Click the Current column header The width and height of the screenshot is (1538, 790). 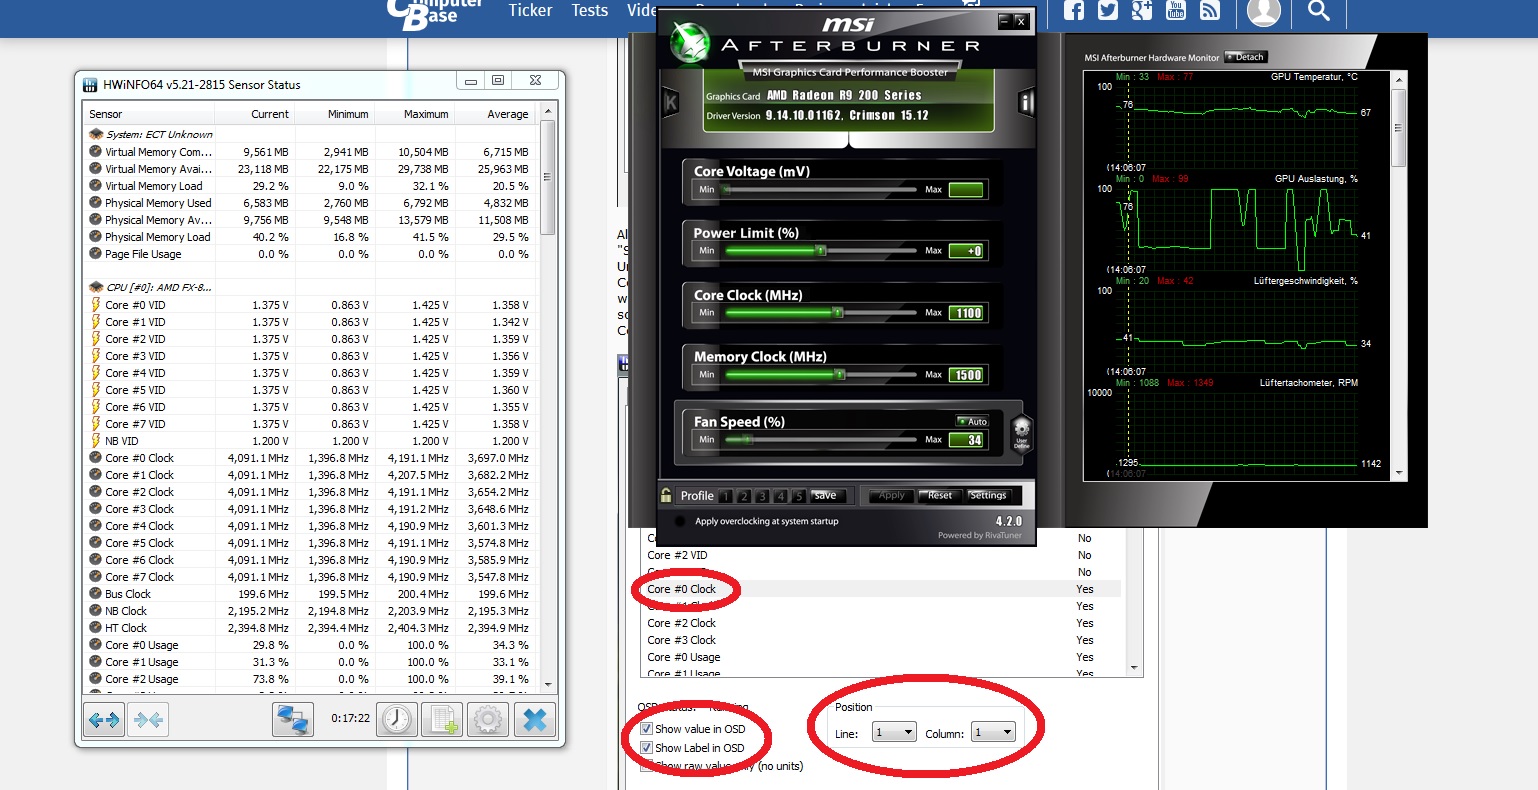tap(255, 114)
